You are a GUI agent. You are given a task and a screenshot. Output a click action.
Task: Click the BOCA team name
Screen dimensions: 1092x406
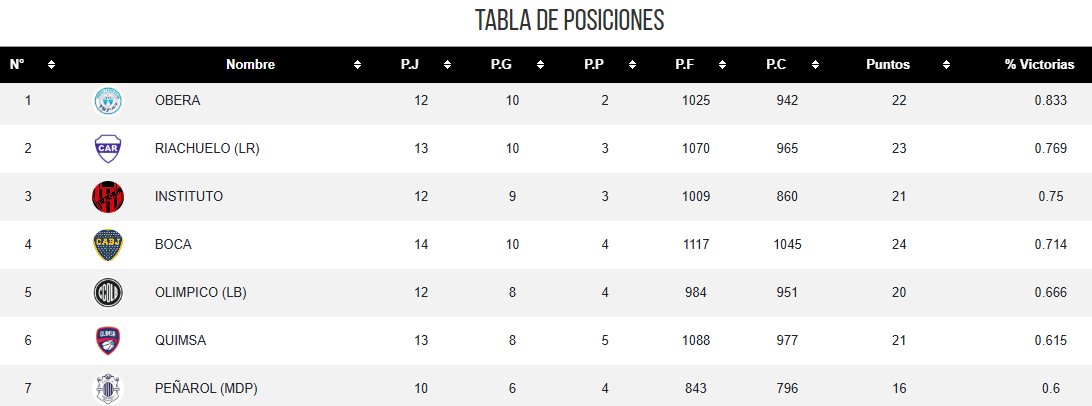click(173, 245)
